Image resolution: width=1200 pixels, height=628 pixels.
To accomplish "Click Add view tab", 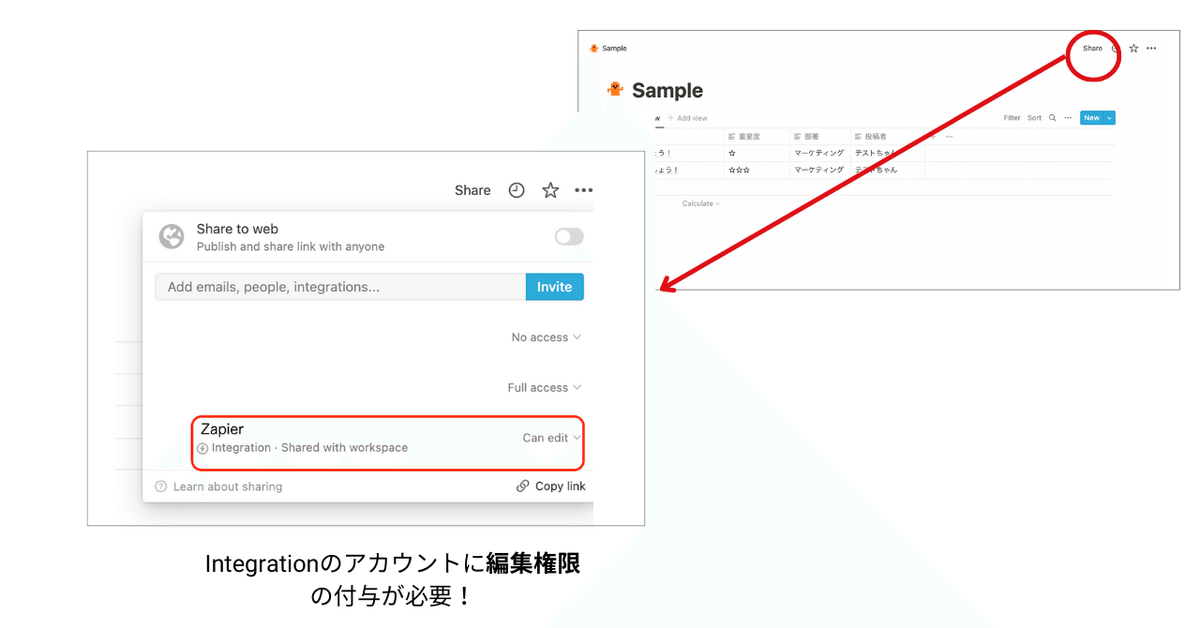I will [x=687, y=118].
